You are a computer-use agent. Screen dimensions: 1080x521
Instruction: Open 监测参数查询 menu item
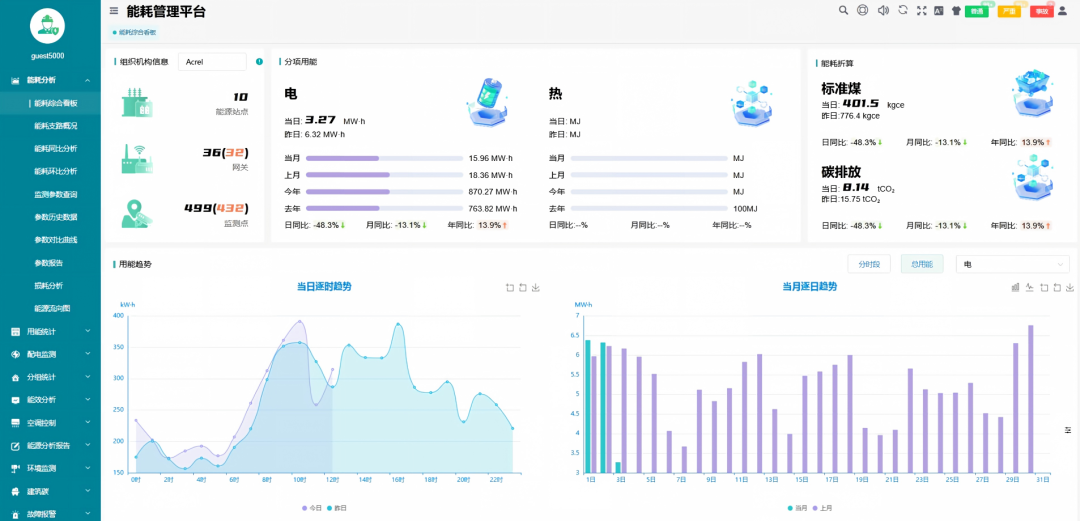pos(55,194)
